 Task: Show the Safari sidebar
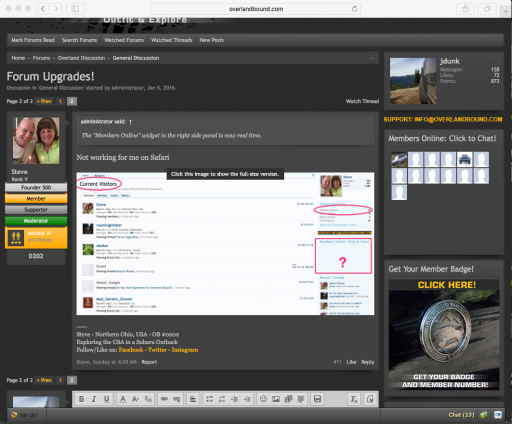(x=75, y=9)
